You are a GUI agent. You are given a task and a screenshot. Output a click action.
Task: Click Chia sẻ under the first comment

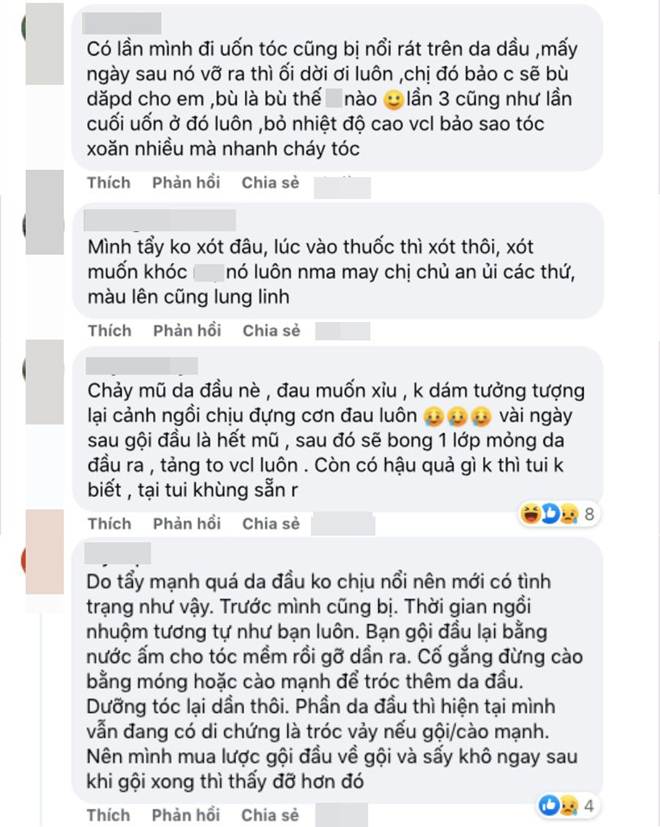(x=270, y=182)
